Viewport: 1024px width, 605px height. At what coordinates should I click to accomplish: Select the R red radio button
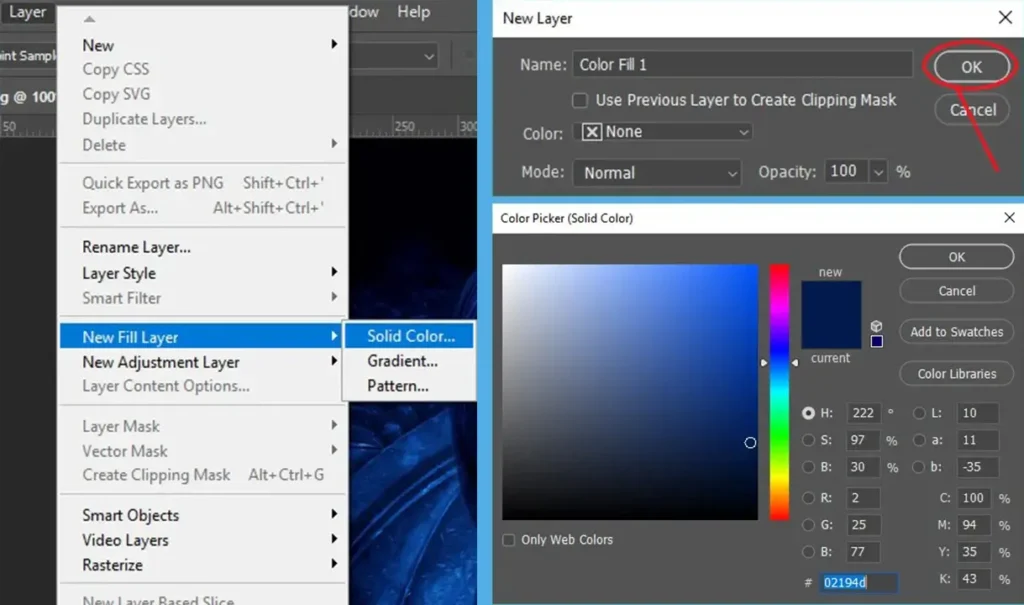point(808,498)
